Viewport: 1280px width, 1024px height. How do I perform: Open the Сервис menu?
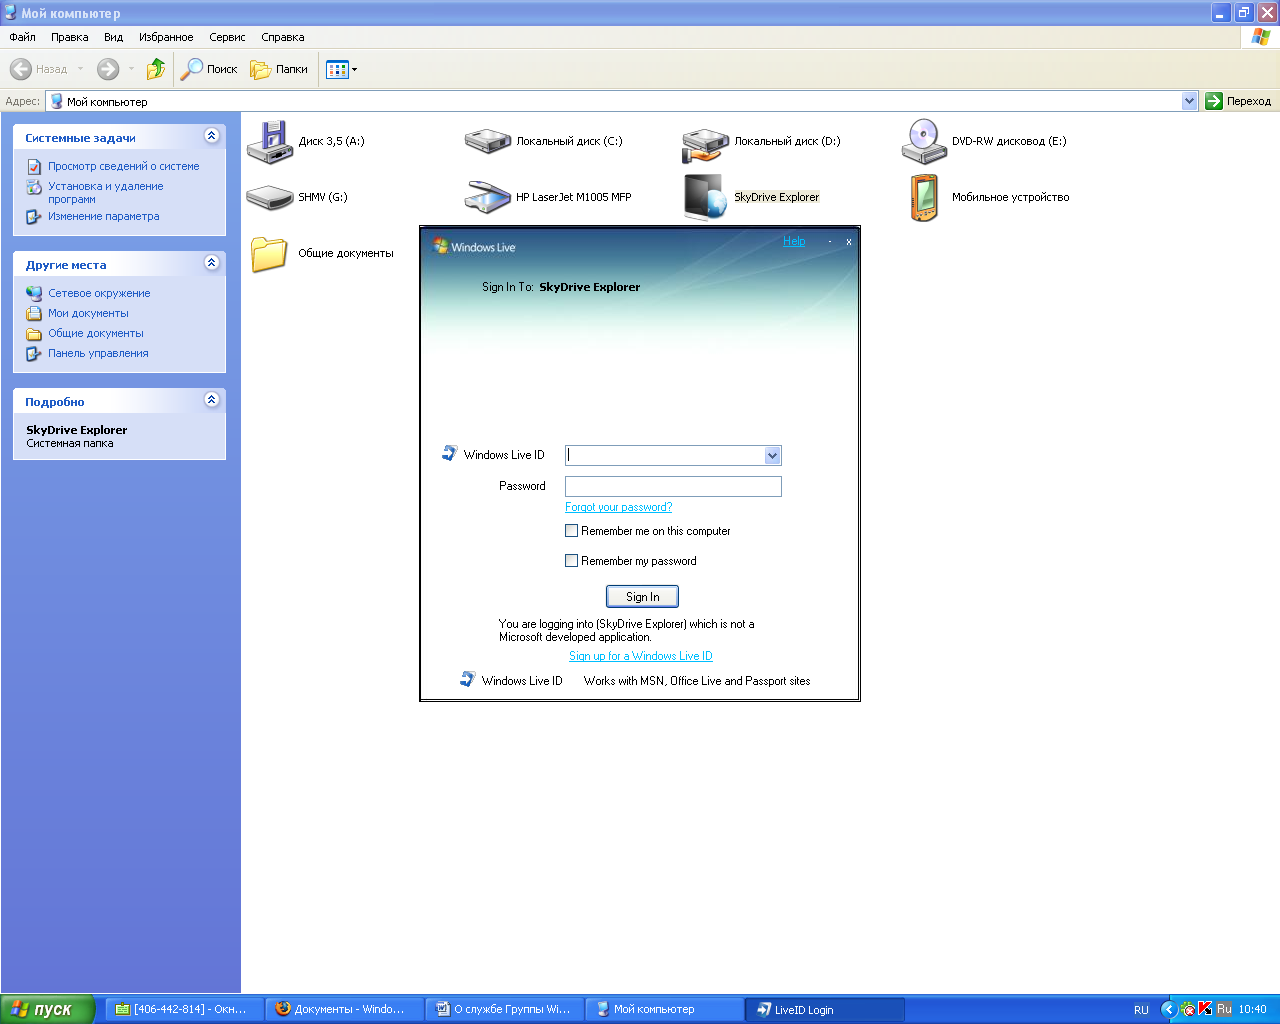[x=227, y=37]
